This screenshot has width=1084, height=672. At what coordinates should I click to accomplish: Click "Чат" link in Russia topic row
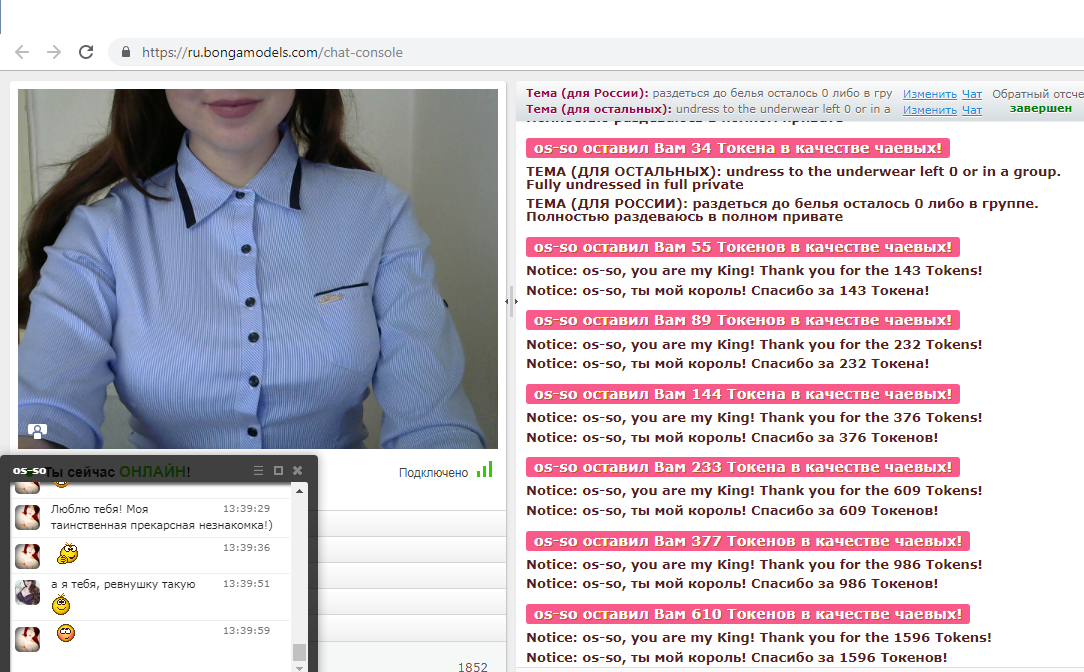coord(971,94)
